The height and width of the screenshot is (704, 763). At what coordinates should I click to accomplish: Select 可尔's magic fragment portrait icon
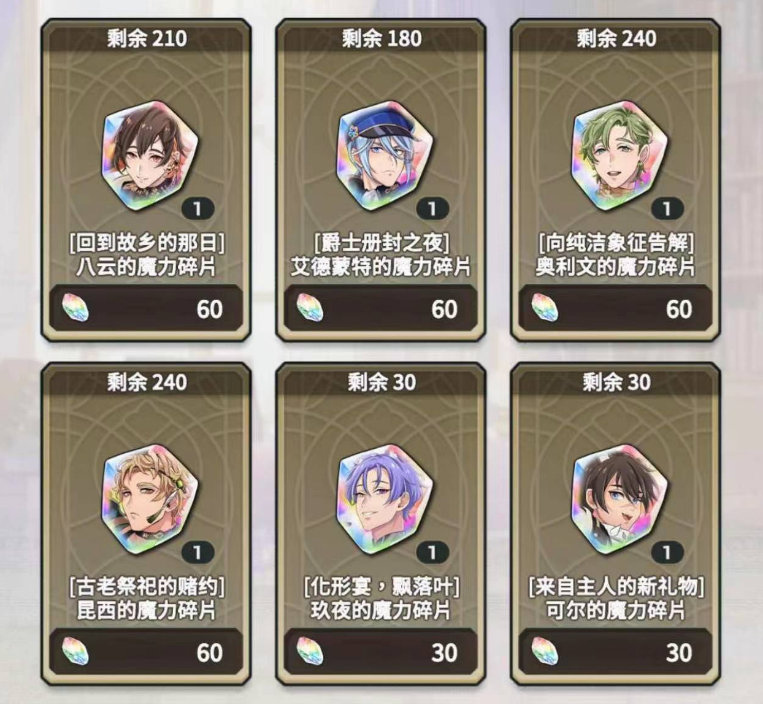[x=619, y=500]
